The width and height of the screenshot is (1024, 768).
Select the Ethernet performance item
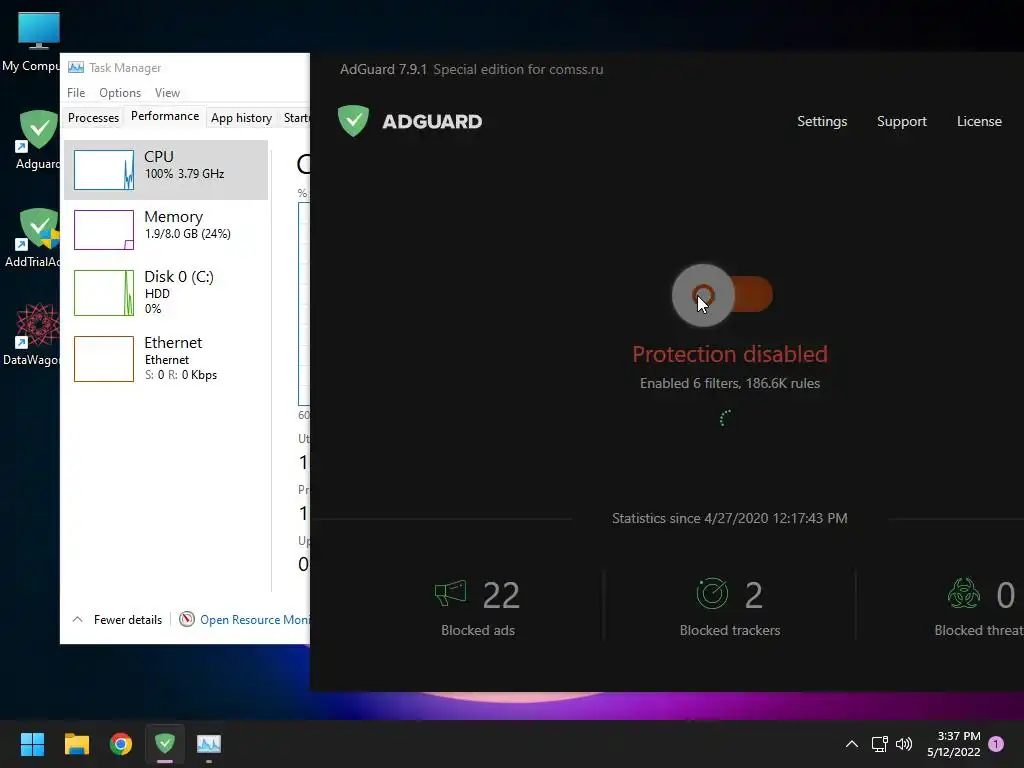[x=166, y=359]
